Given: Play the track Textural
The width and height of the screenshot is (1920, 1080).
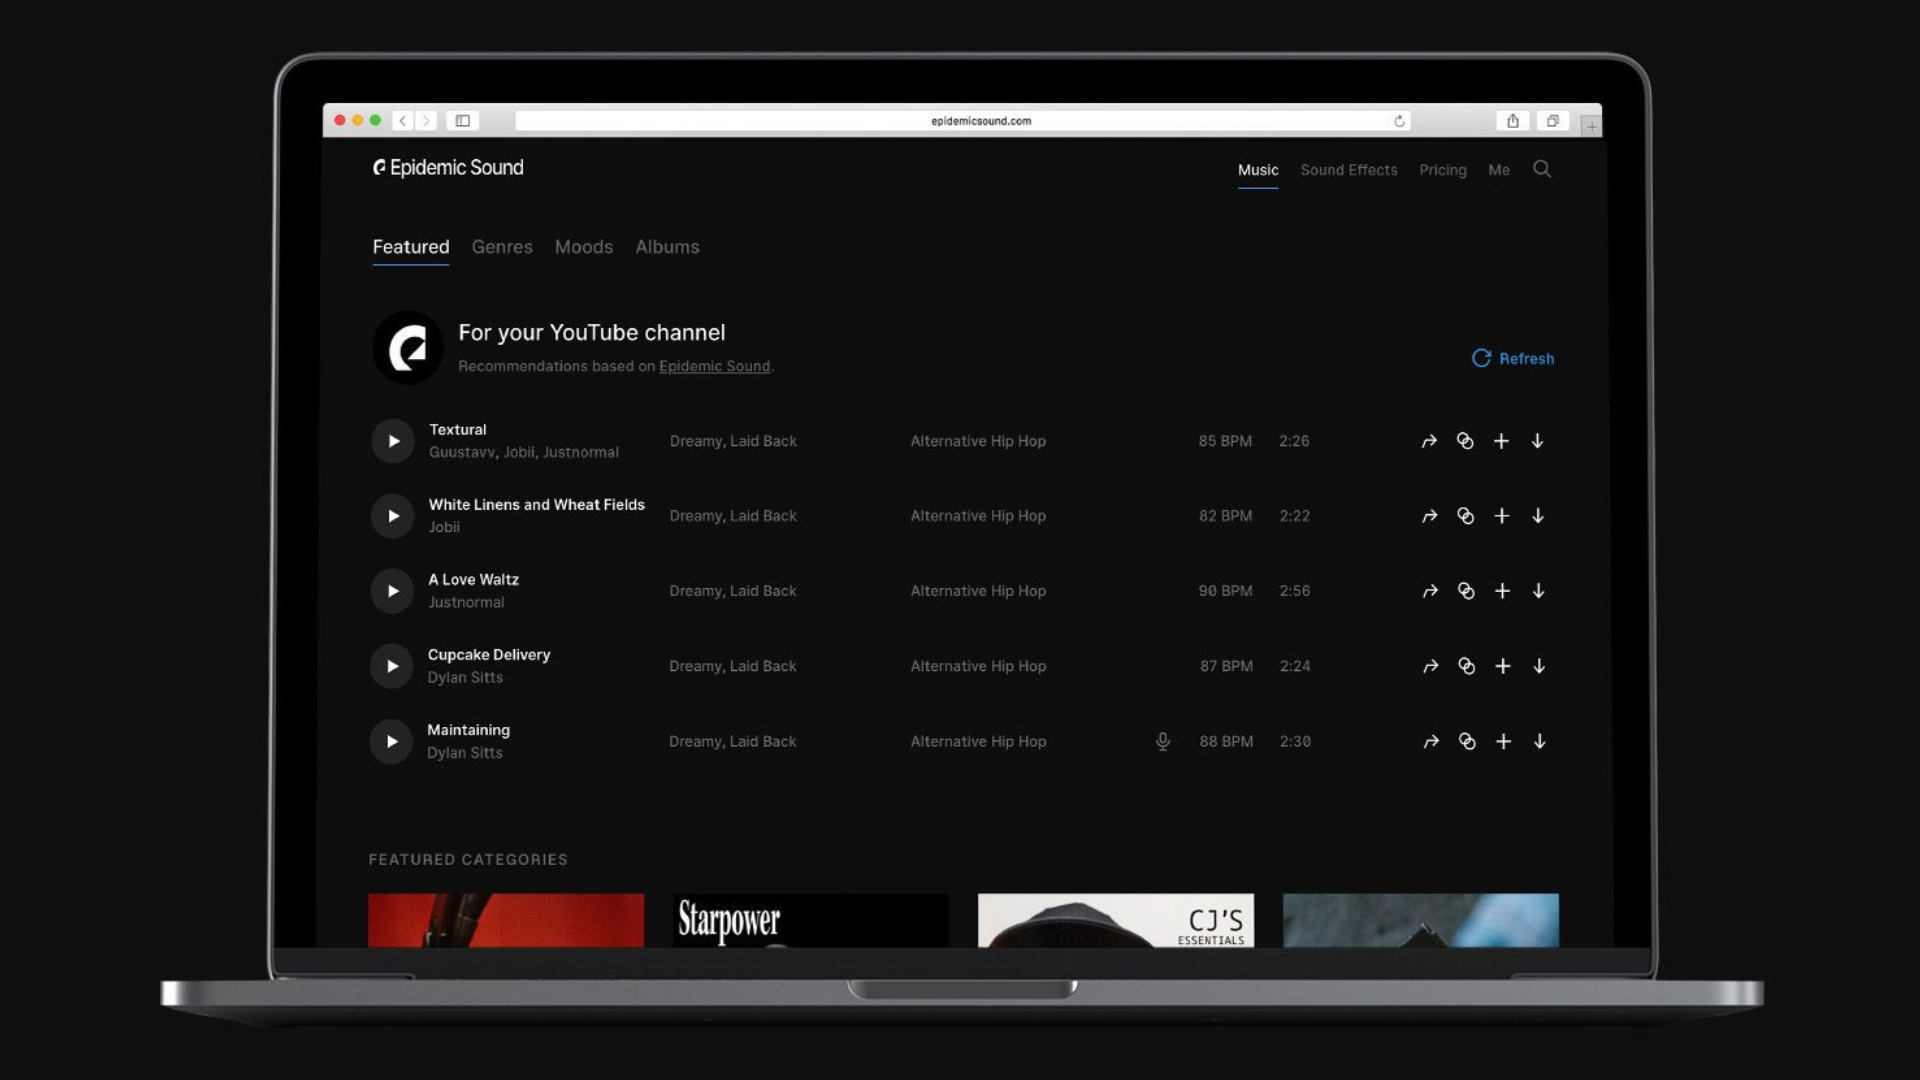Looking at the screenshot, I should point(393,441).
